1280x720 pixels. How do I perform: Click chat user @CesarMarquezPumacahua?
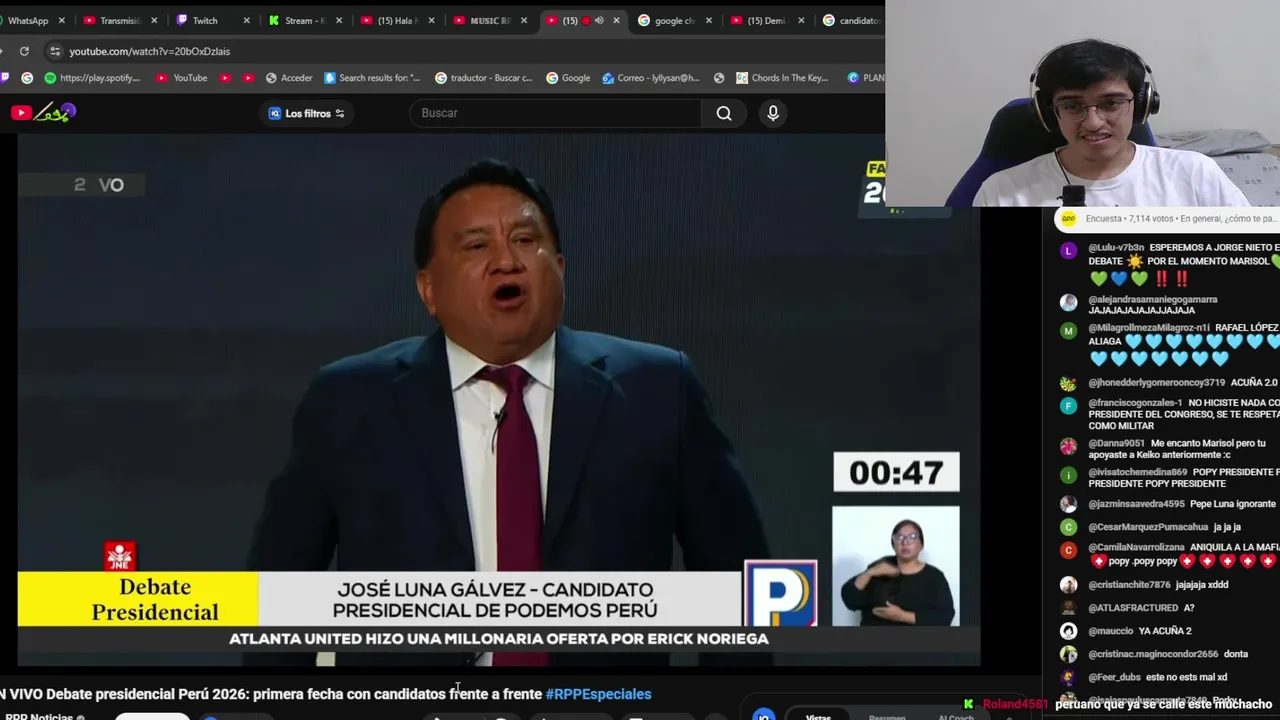click(x=1148, y=527)
